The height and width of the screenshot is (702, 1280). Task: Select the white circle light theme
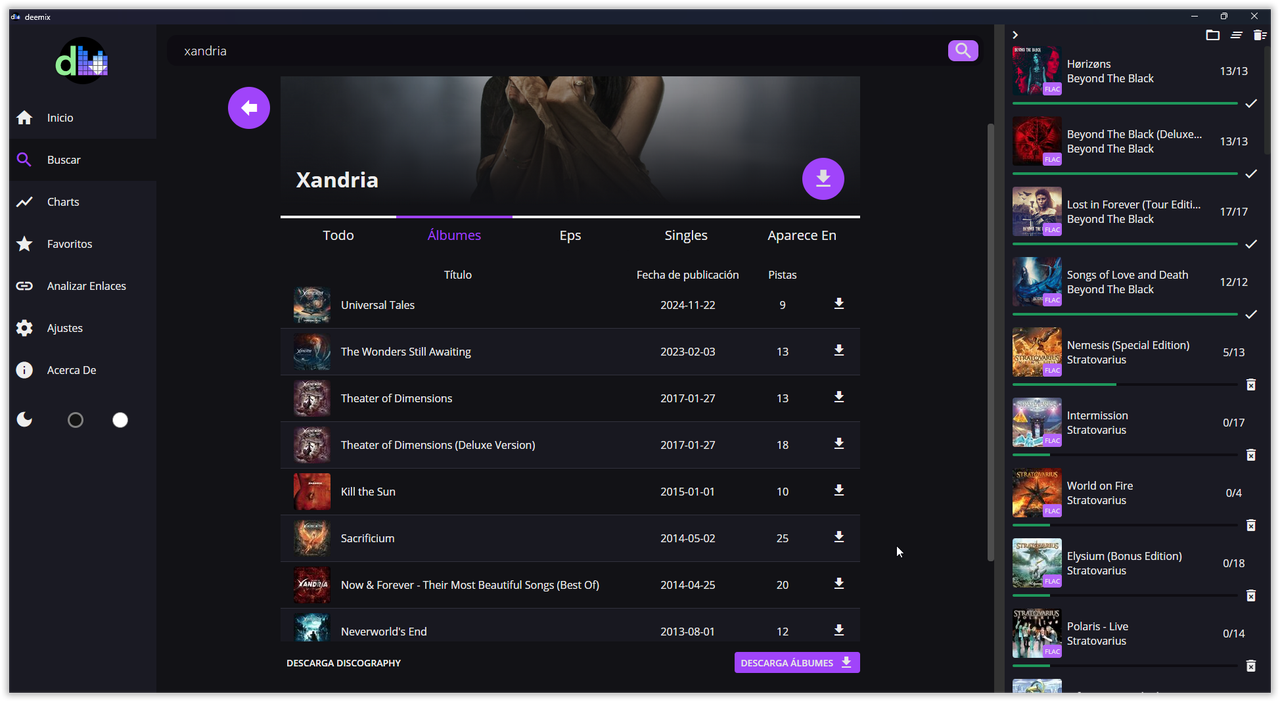pyautogui.click(x=120, y=420)
